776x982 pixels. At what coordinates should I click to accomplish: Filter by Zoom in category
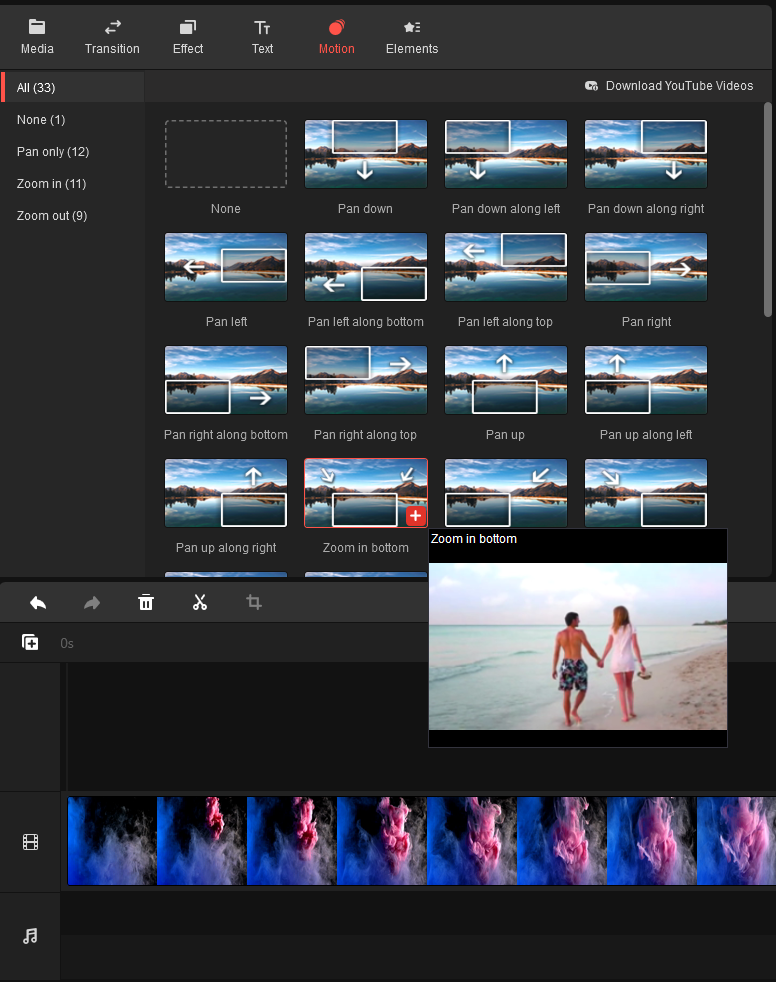click(x=51, y=184)
